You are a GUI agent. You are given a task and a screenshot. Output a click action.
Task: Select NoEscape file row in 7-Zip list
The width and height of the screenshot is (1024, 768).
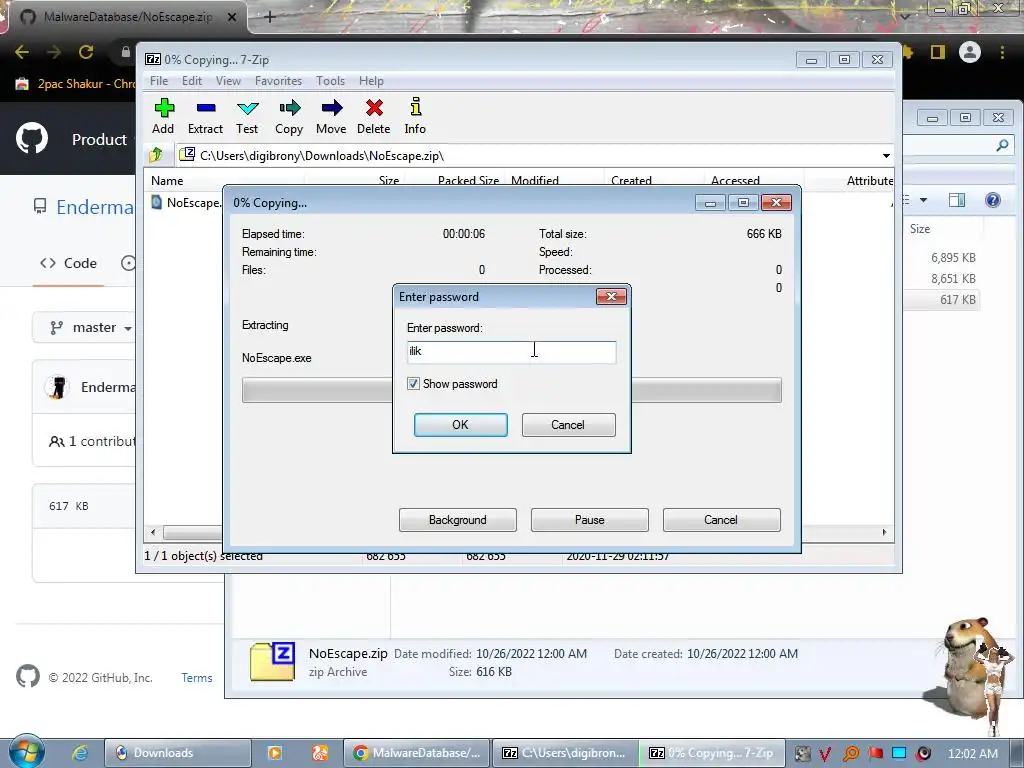tap(186, 202)
